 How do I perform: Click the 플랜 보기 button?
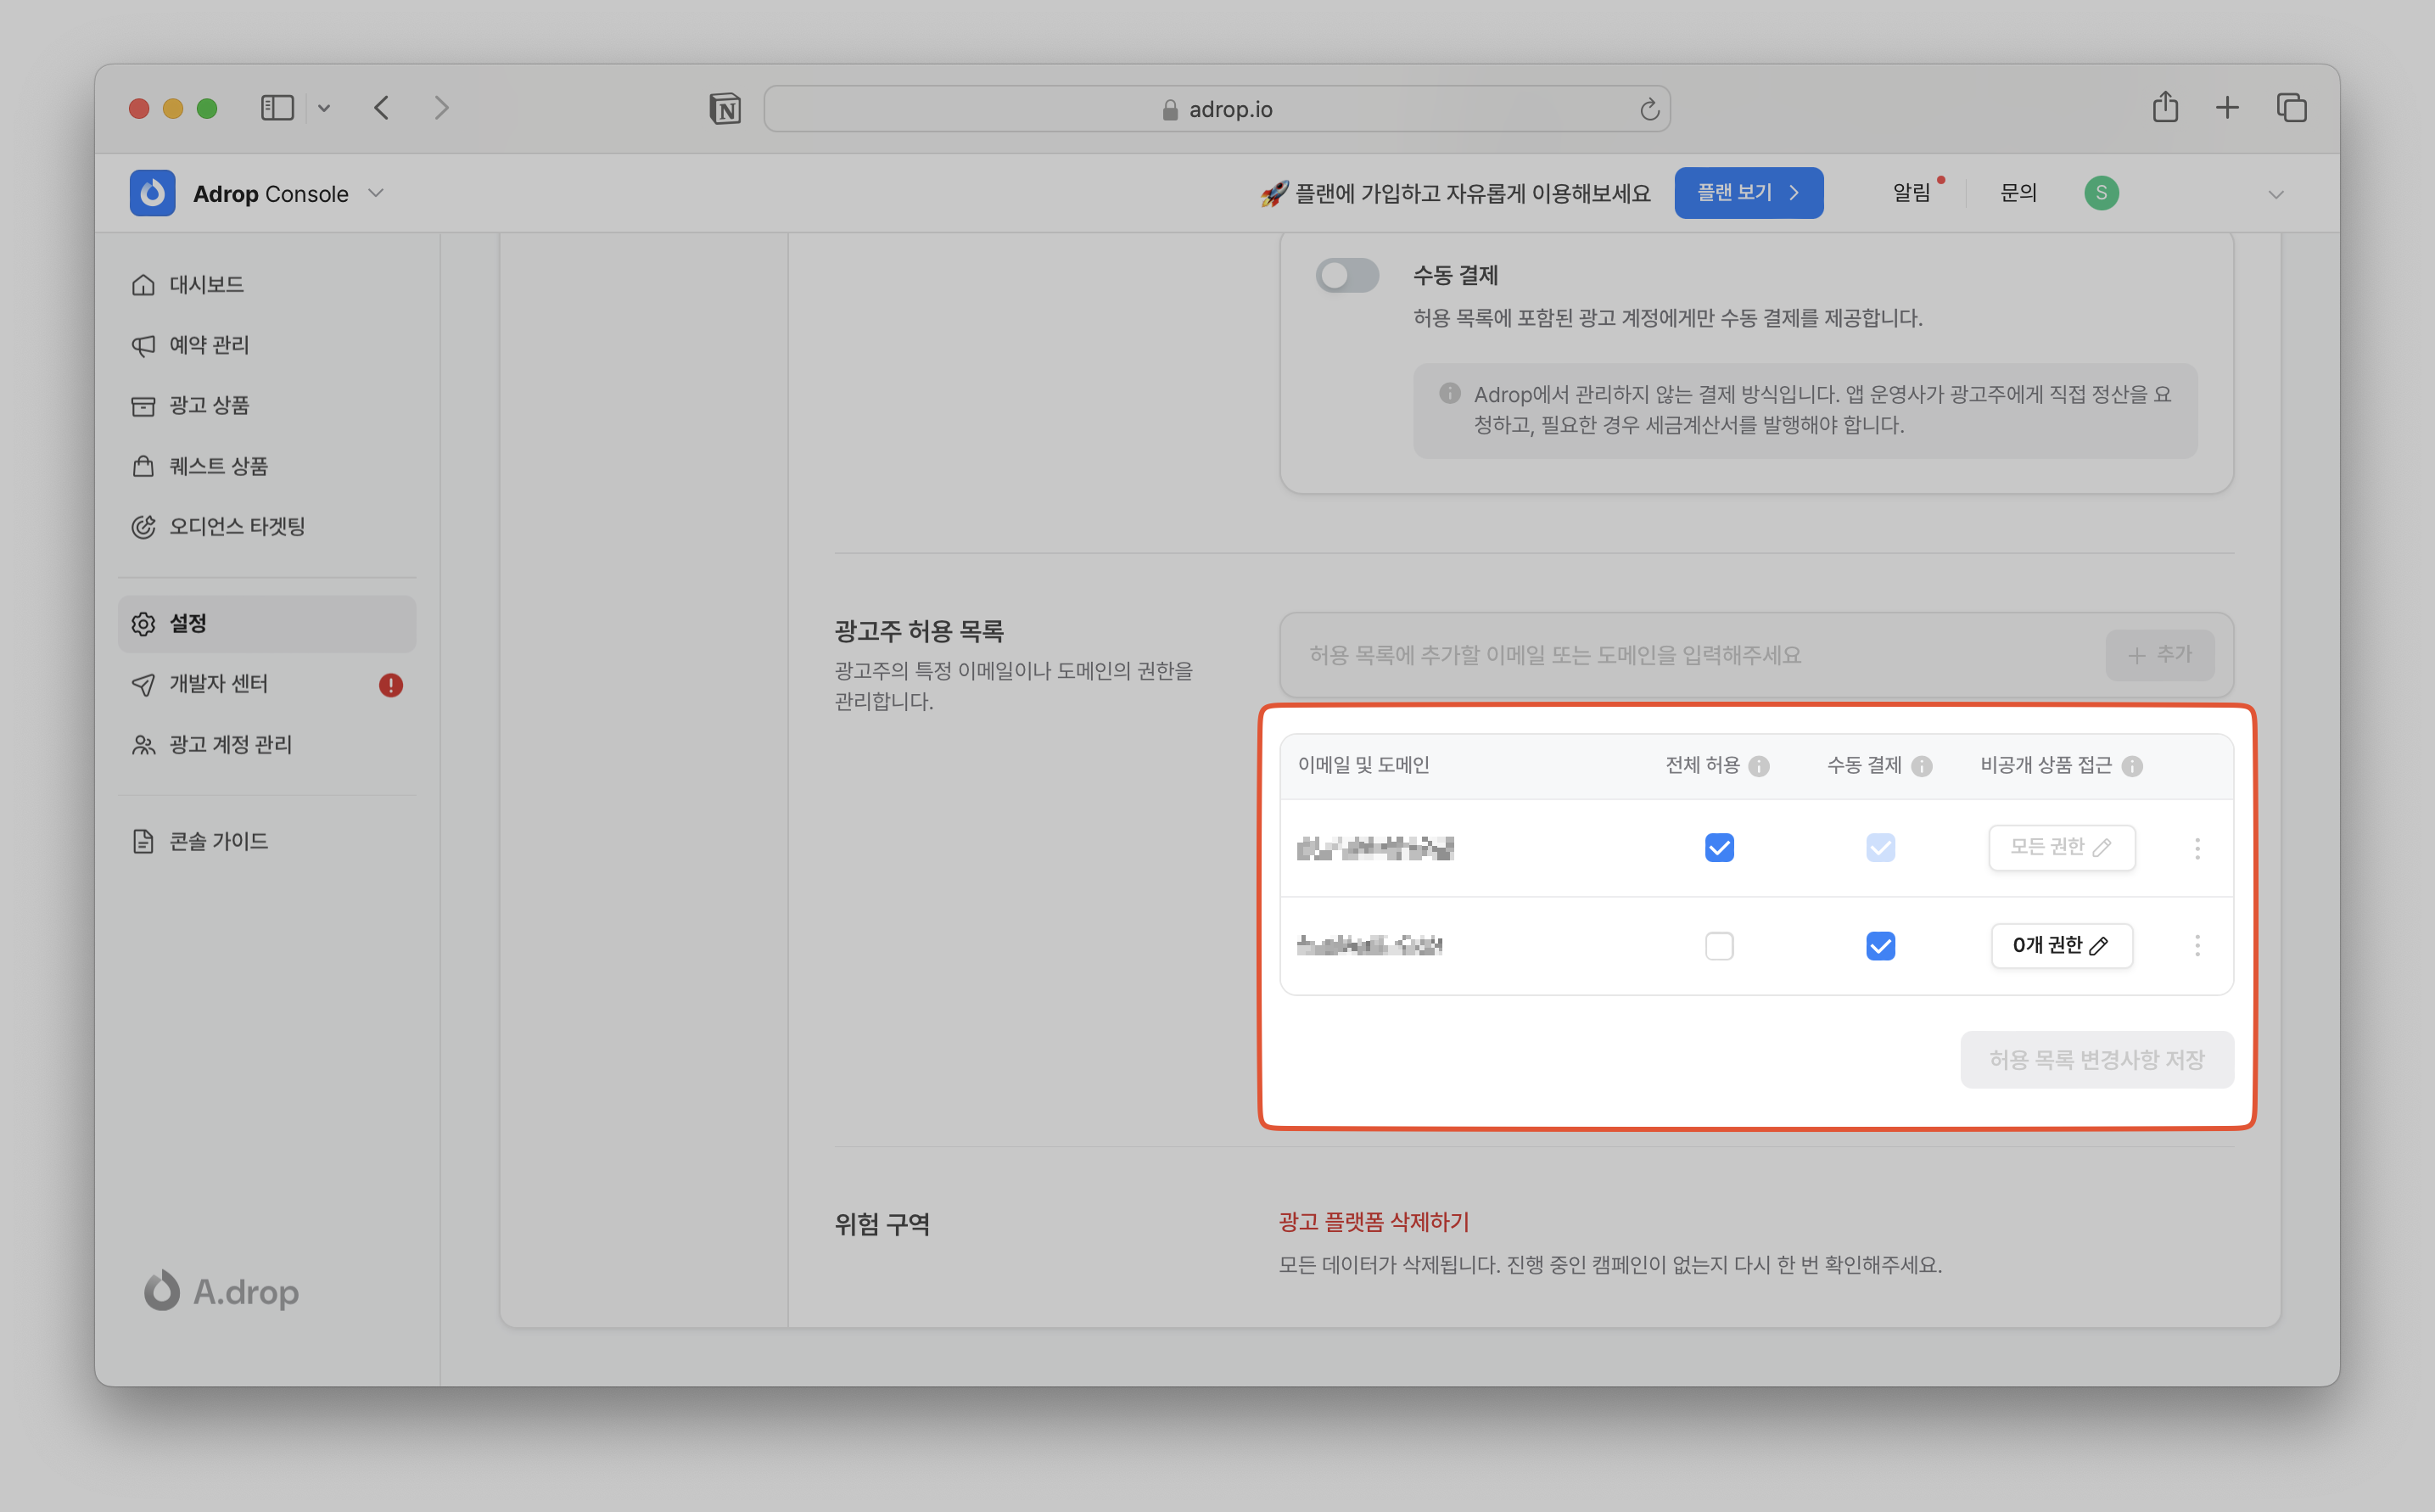1748,193
